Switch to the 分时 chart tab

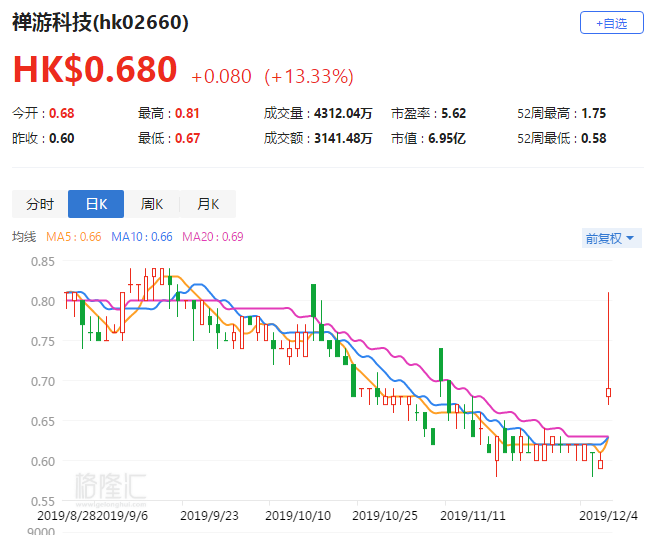click(x=40, y=204)
